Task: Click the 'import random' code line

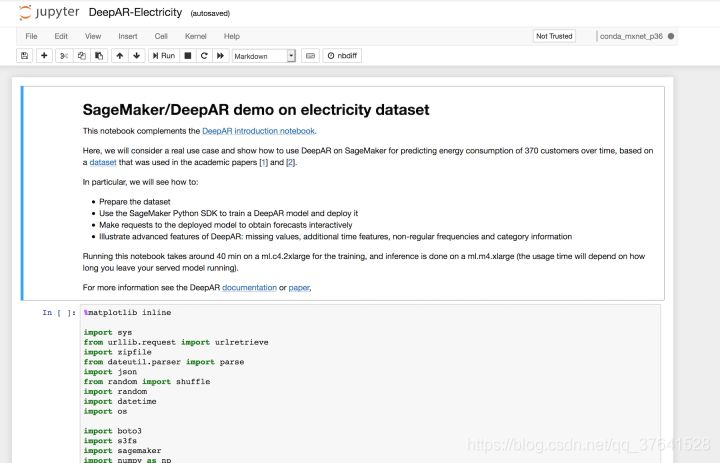Action: (x=115, y=391)
